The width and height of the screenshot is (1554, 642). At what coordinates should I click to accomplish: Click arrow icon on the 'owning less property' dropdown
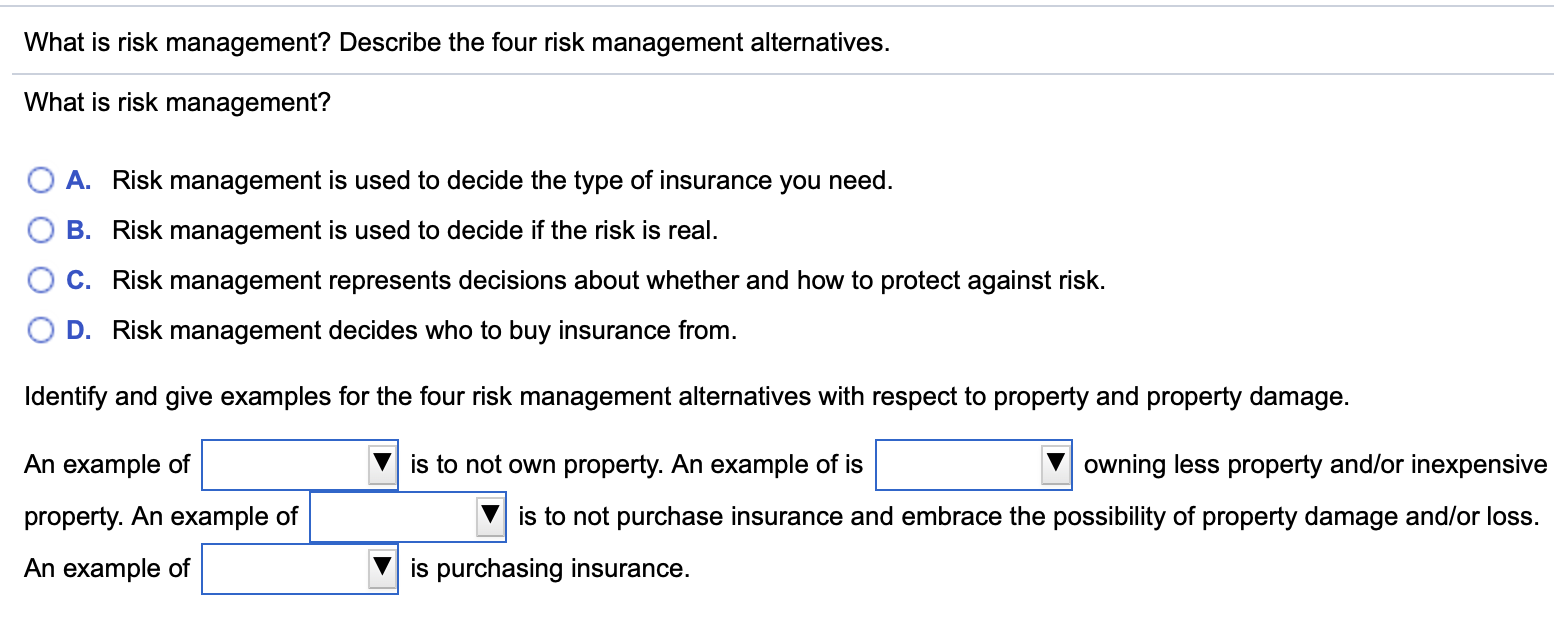click(x=1056, y=465)
